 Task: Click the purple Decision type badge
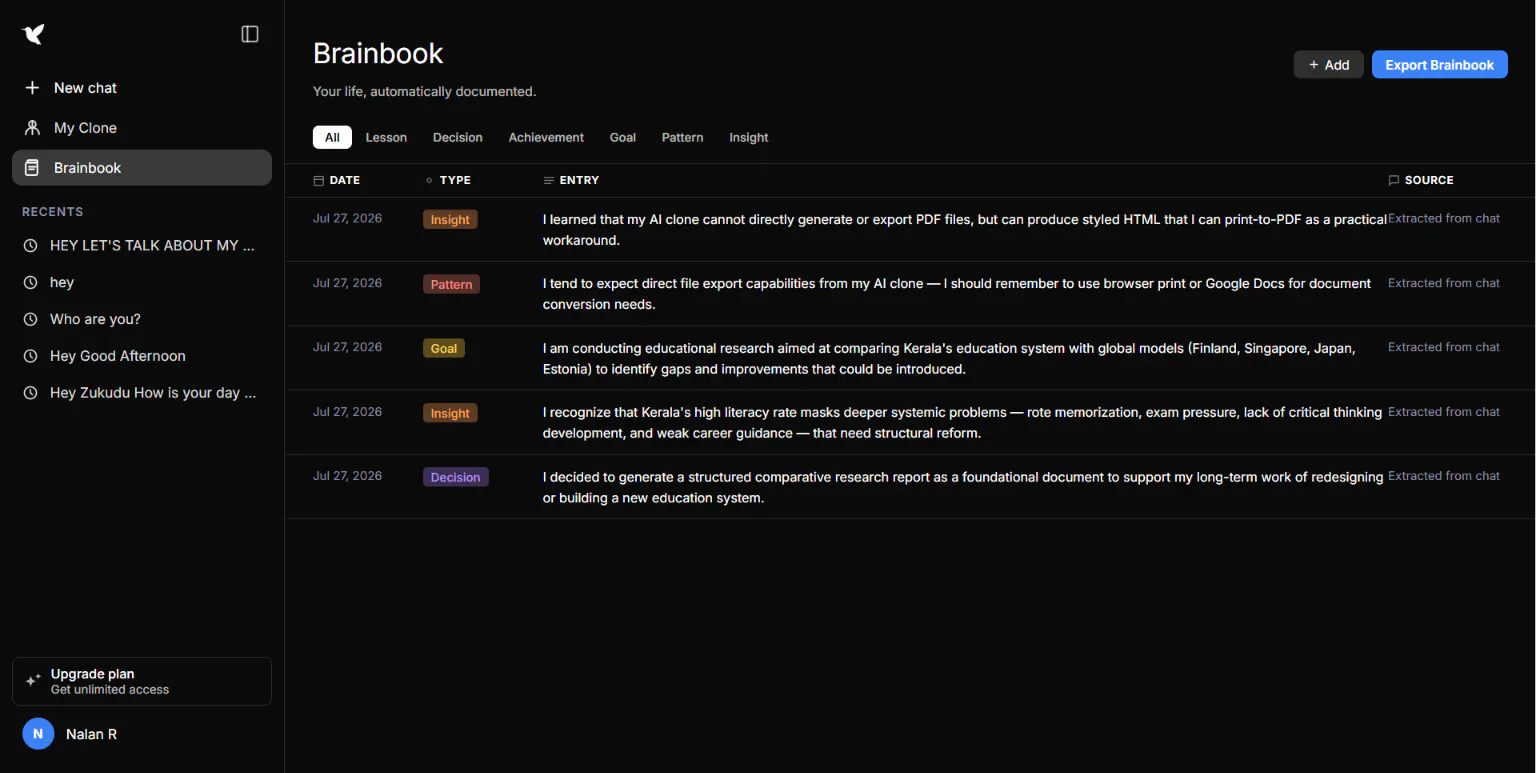455,477
